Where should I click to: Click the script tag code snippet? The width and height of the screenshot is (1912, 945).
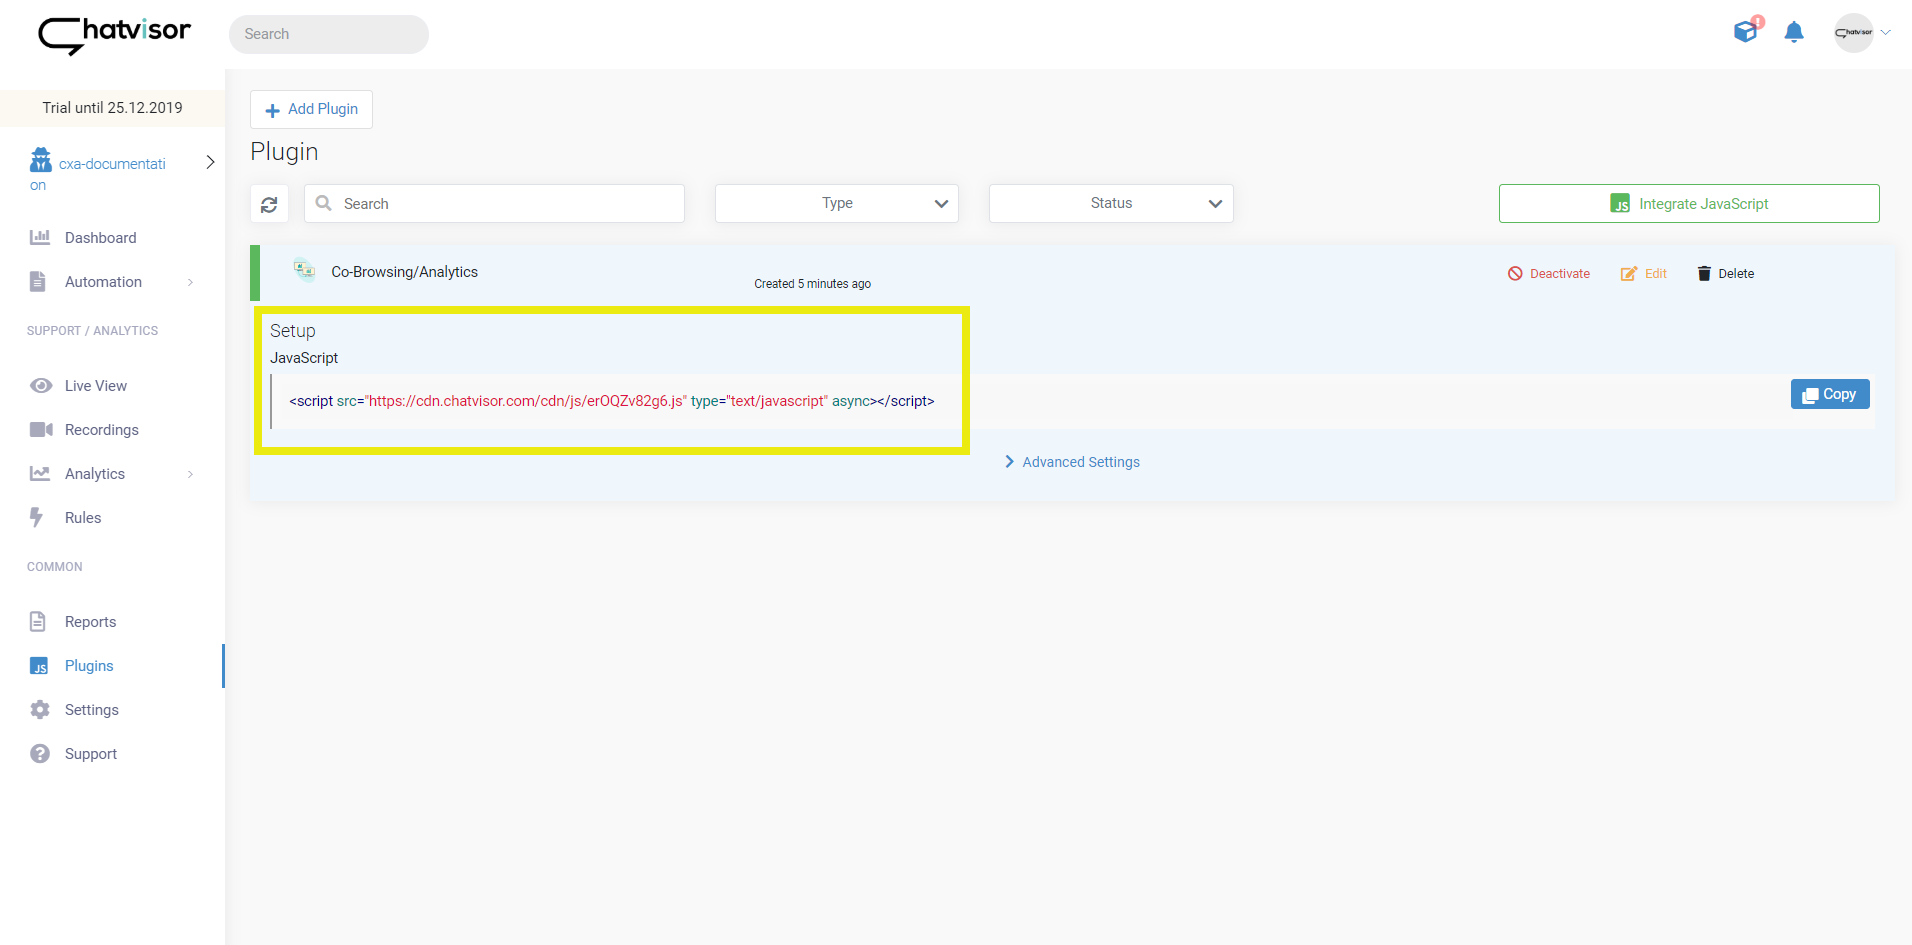click(x=612, y=401)
